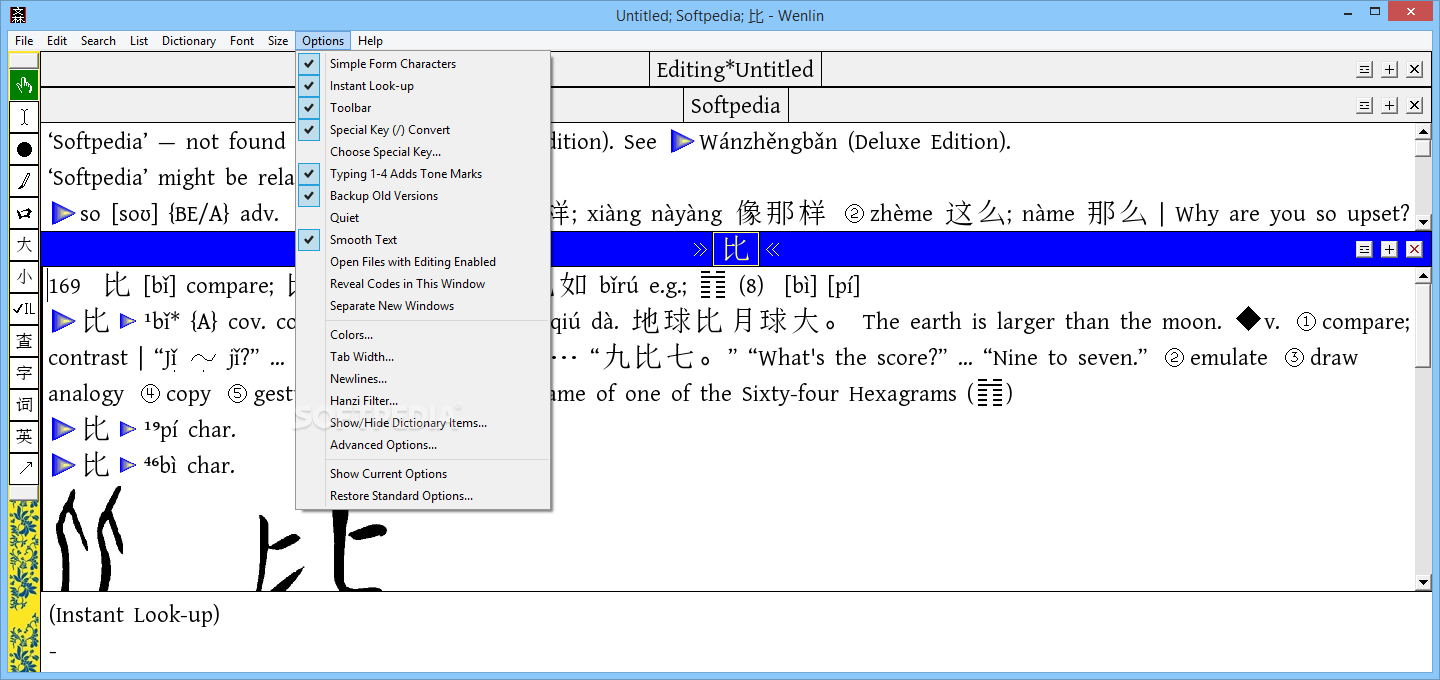Viewport: 1440px width, 680px height.
Task: Expand small triangle before ¹bǐ*
Action: pos(128,321)
